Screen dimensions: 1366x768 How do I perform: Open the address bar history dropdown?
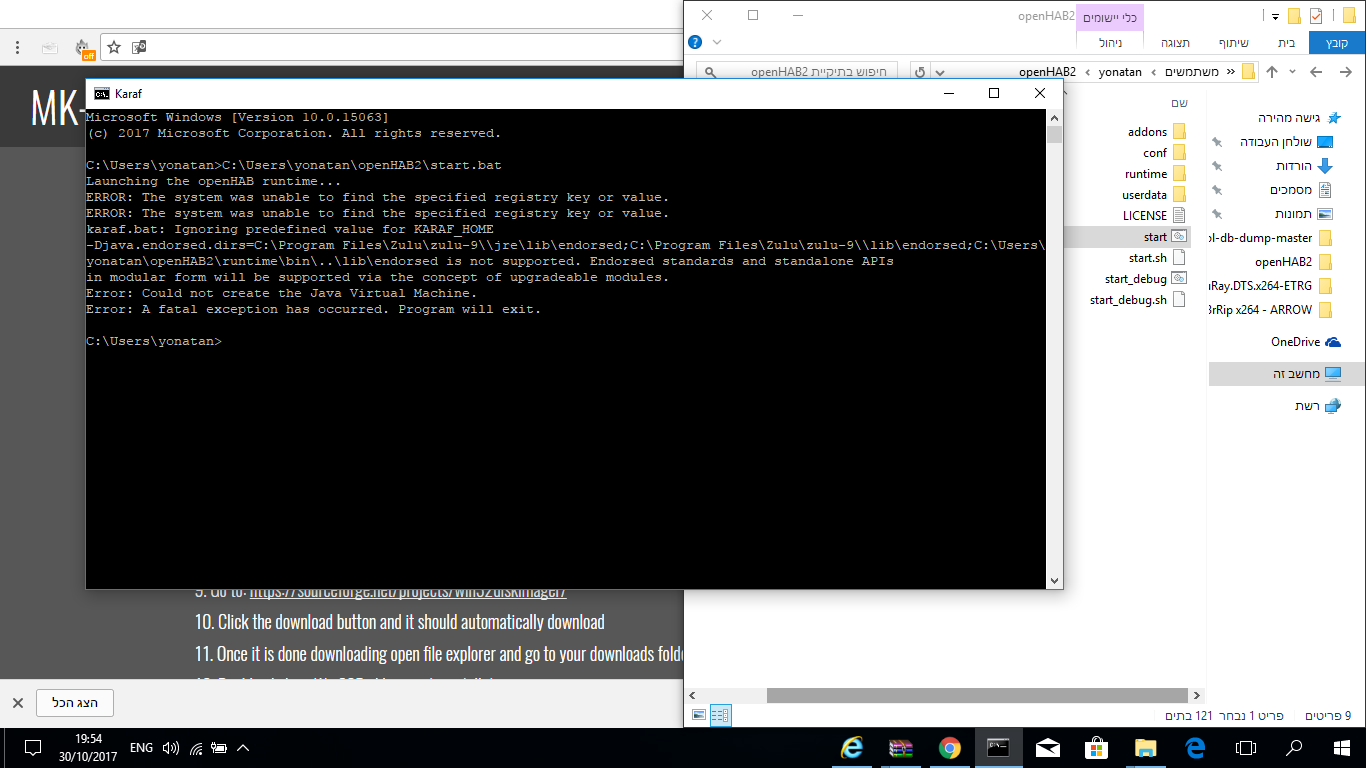pos(941,72)
